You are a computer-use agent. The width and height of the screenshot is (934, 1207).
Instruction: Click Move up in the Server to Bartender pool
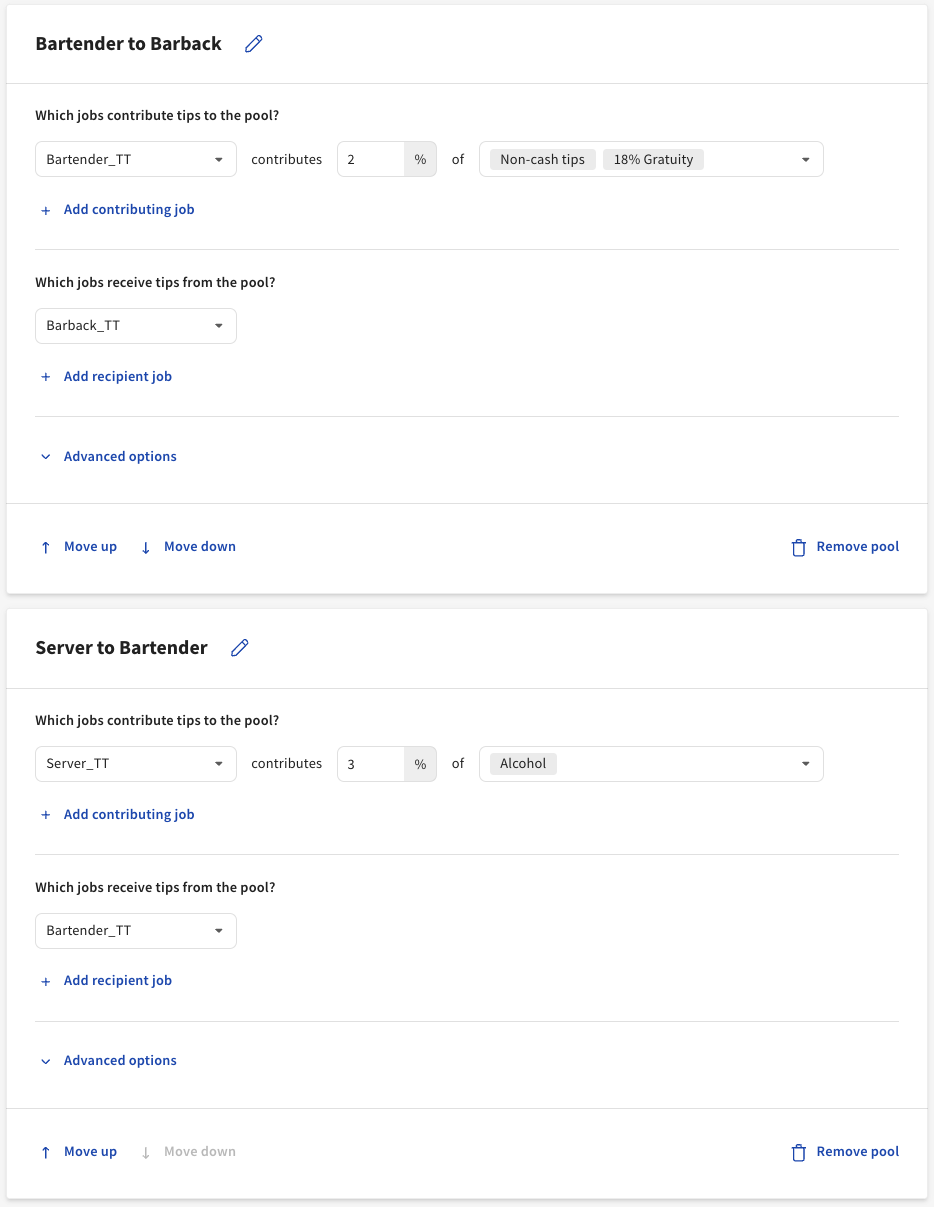90,1151
